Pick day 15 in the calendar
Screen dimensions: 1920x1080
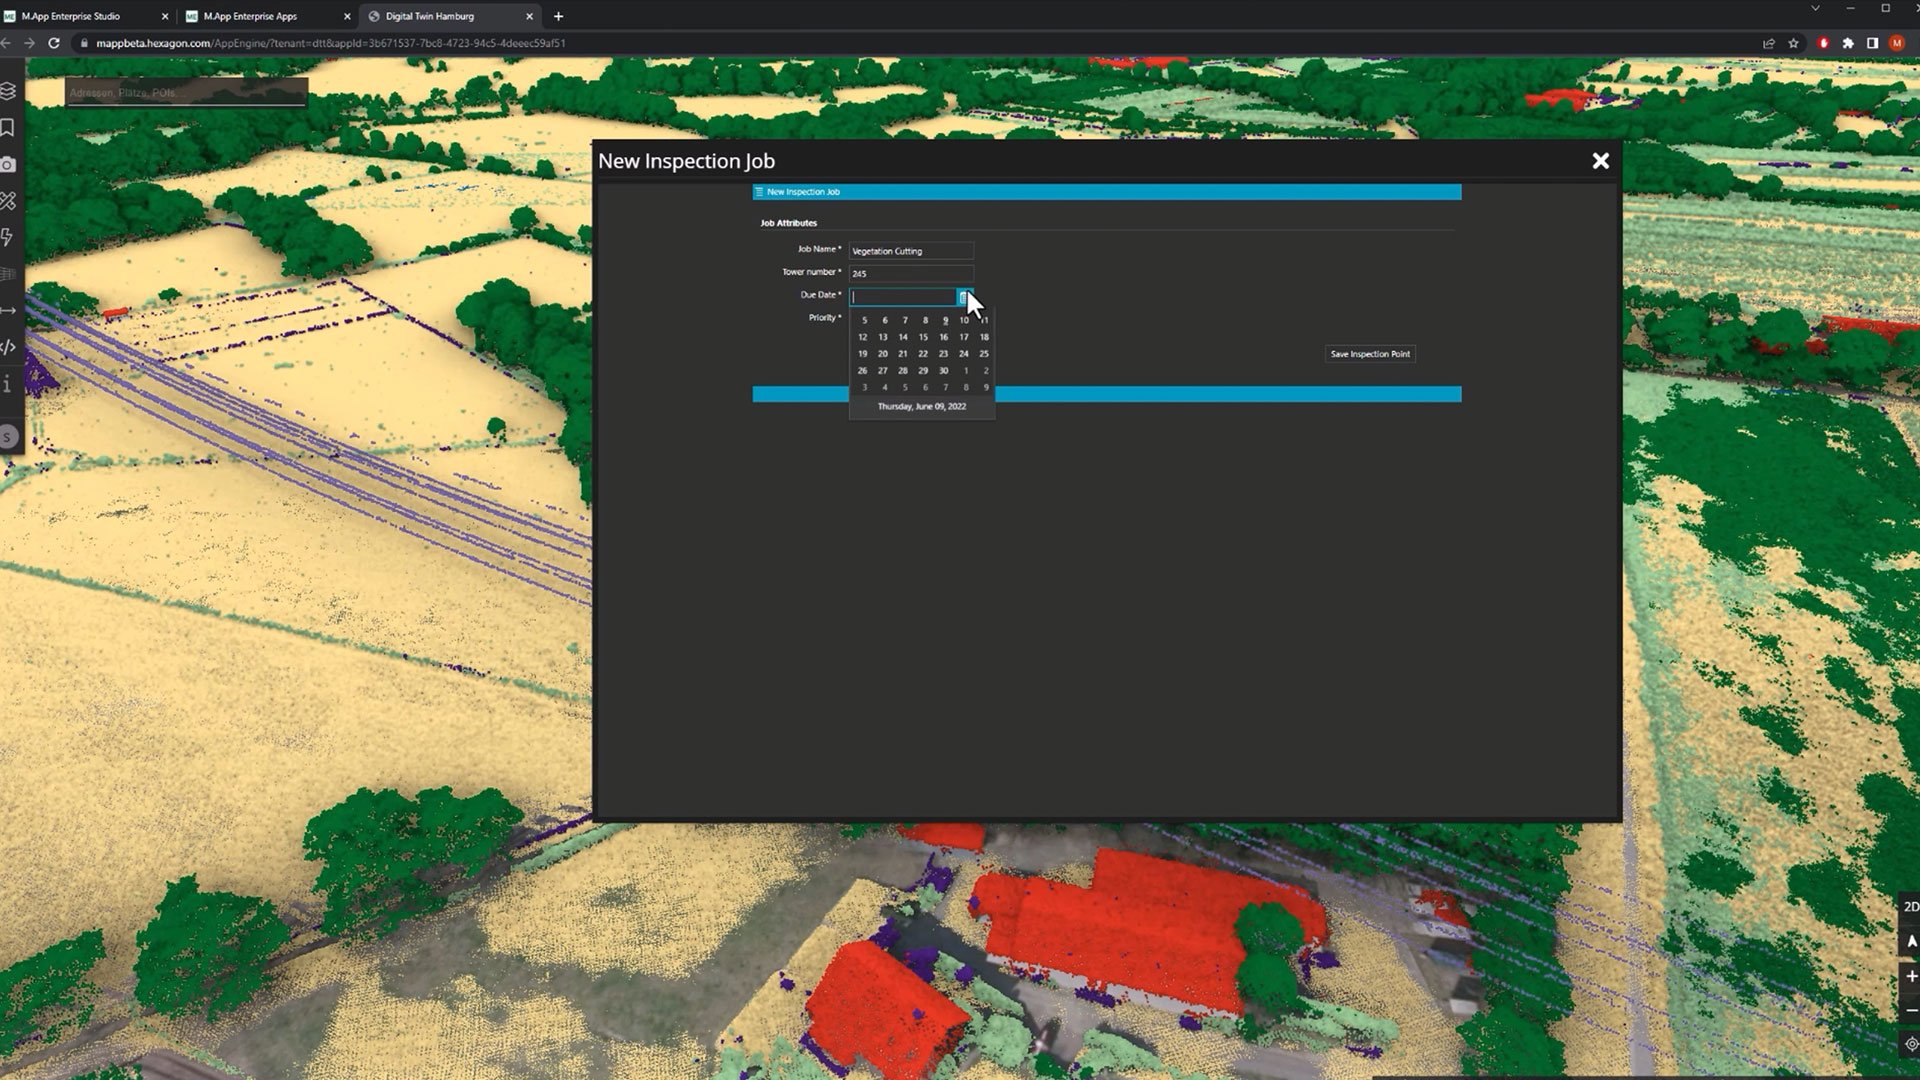pos(923,337)
